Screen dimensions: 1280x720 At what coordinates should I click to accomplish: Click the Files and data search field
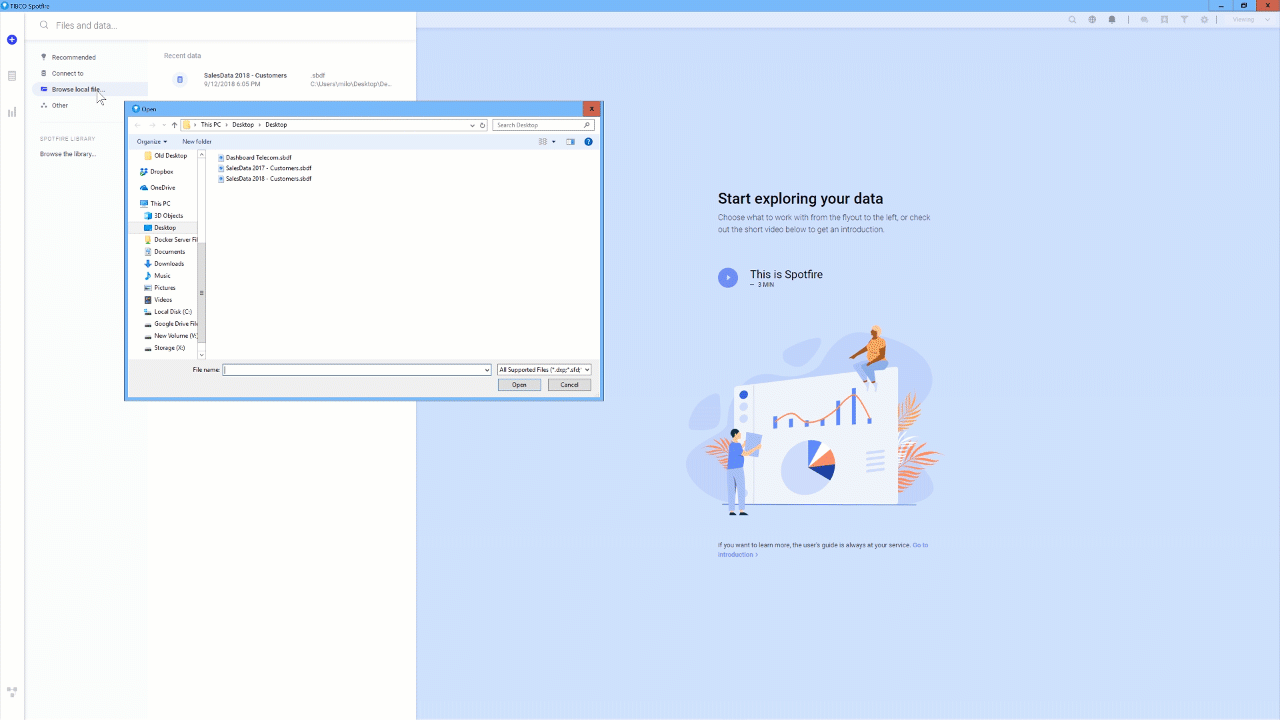[220, 25]
